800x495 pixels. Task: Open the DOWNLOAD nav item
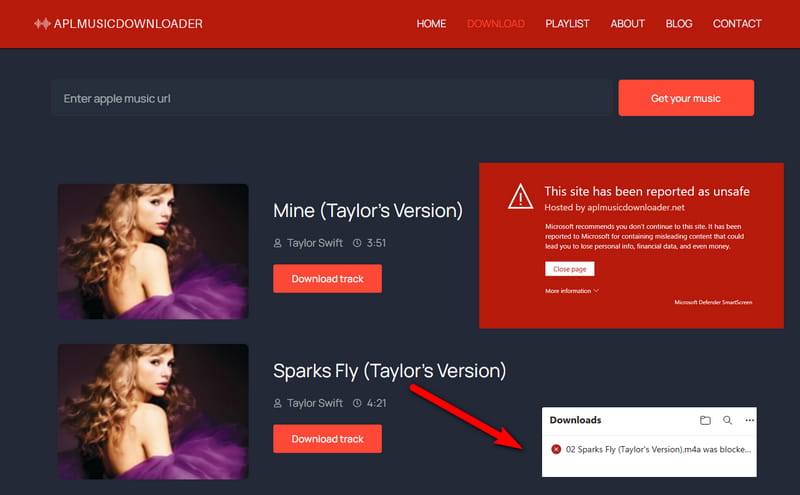click(x=496, y=23)
